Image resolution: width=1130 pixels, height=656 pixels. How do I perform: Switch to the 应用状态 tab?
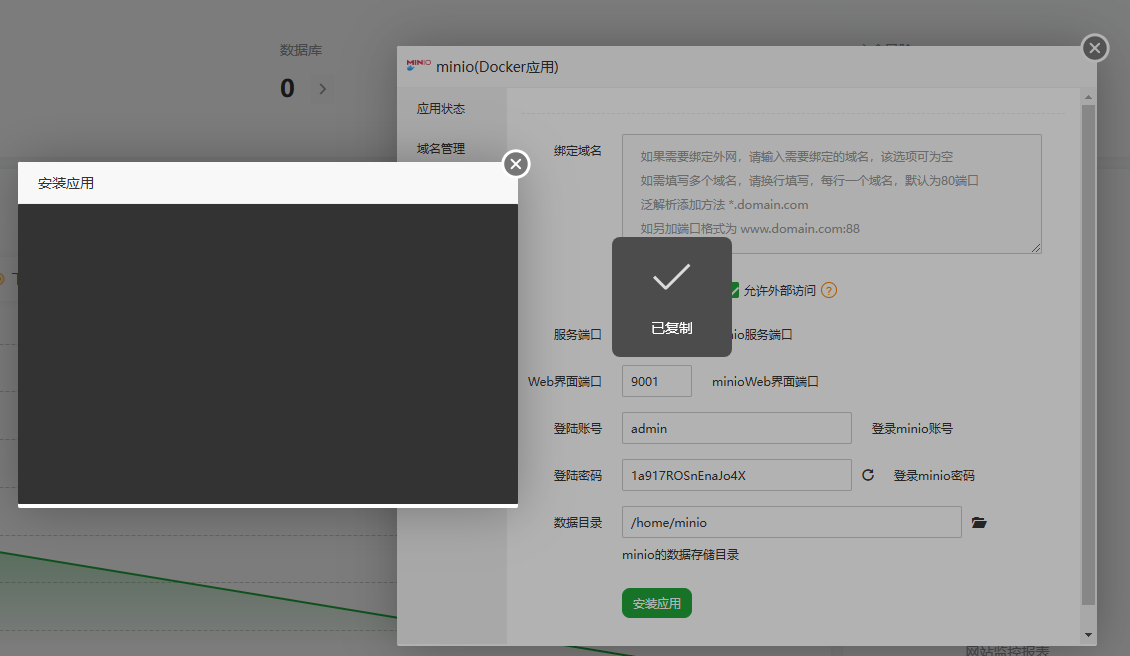click(440, 107)
